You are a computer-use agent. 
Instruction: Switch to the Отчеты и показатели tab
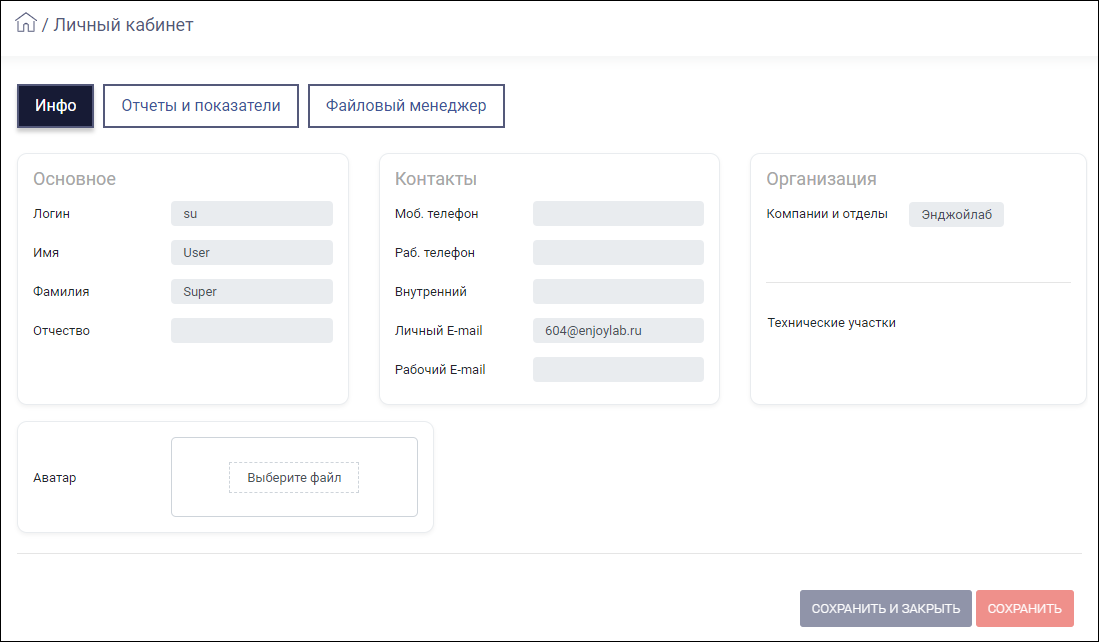click(201, 106)
